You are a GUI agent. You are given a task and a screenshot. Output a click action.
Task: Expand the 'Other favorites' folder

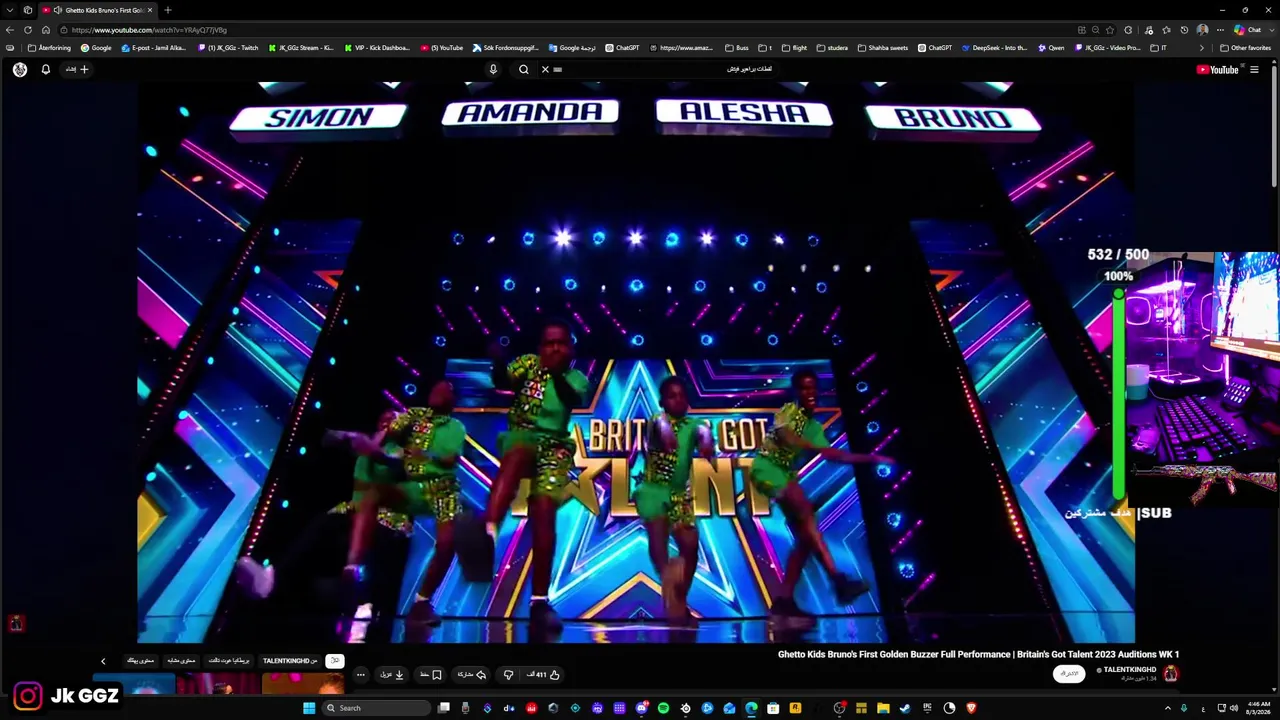point(1245,48)
